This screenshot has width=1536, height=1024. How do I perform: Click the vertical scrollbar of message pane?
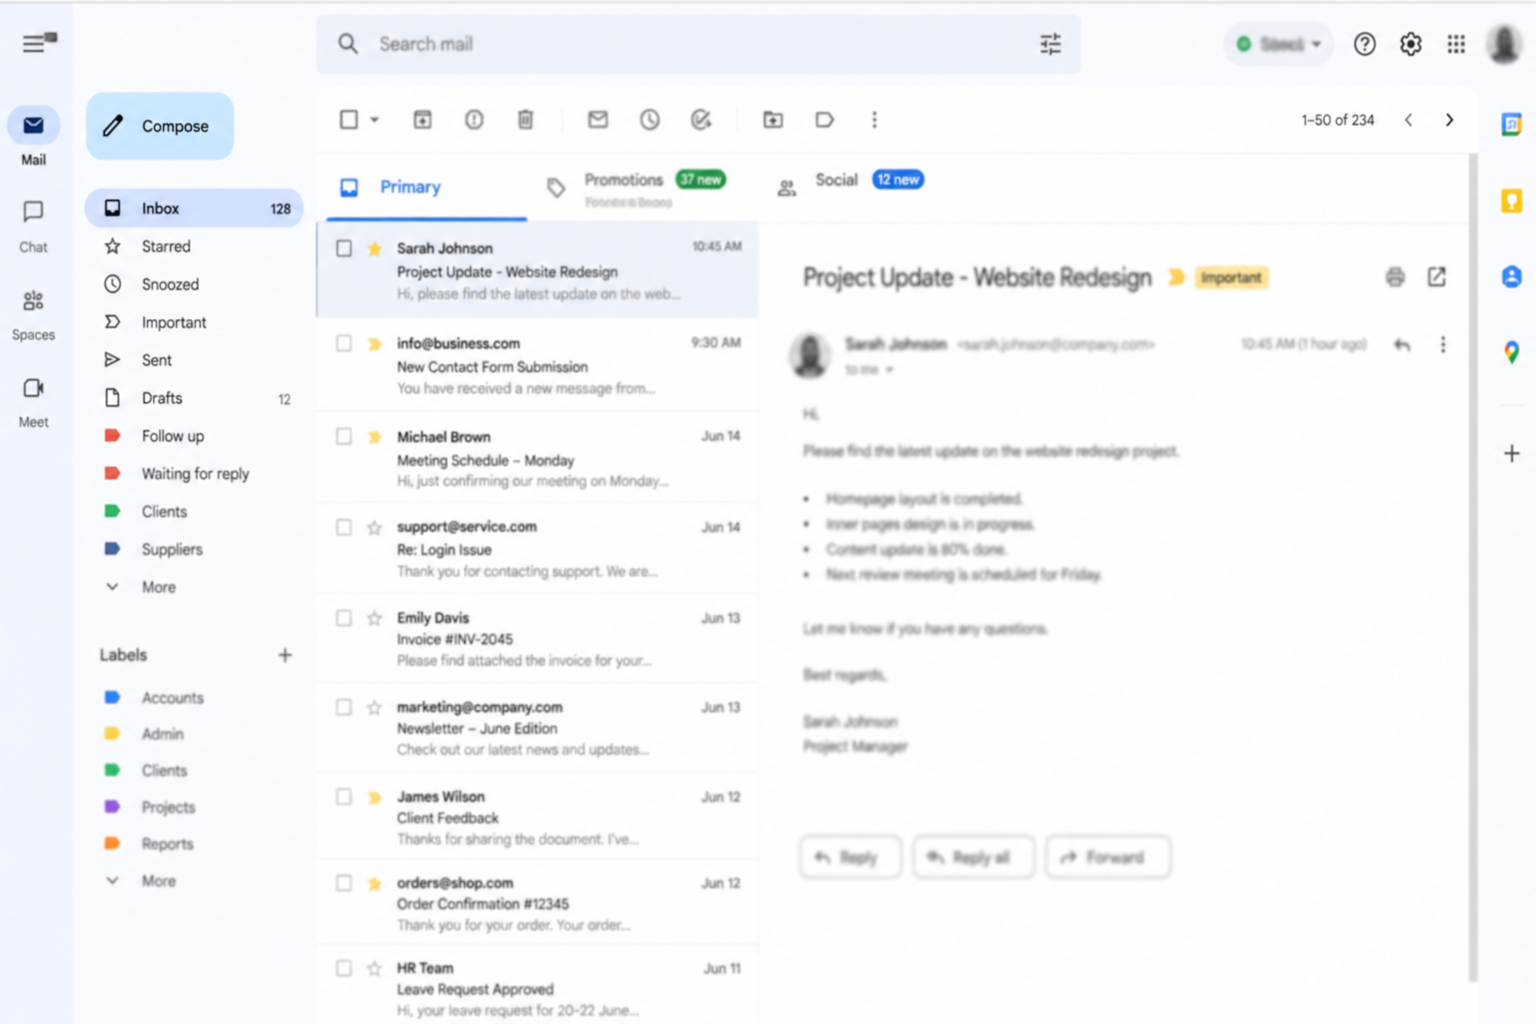click(1472, 568)
